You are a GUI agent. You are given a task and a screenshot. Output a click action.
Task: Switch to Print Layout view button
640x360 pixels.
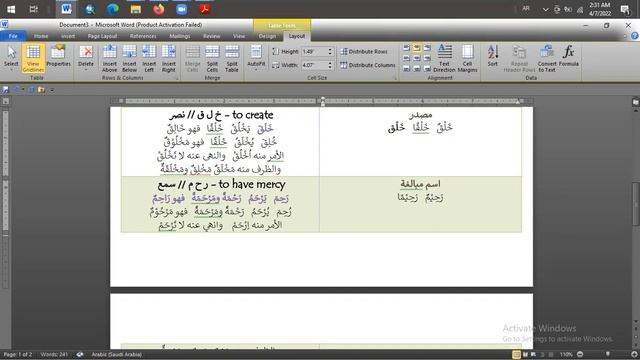click(x=516, y=354)
